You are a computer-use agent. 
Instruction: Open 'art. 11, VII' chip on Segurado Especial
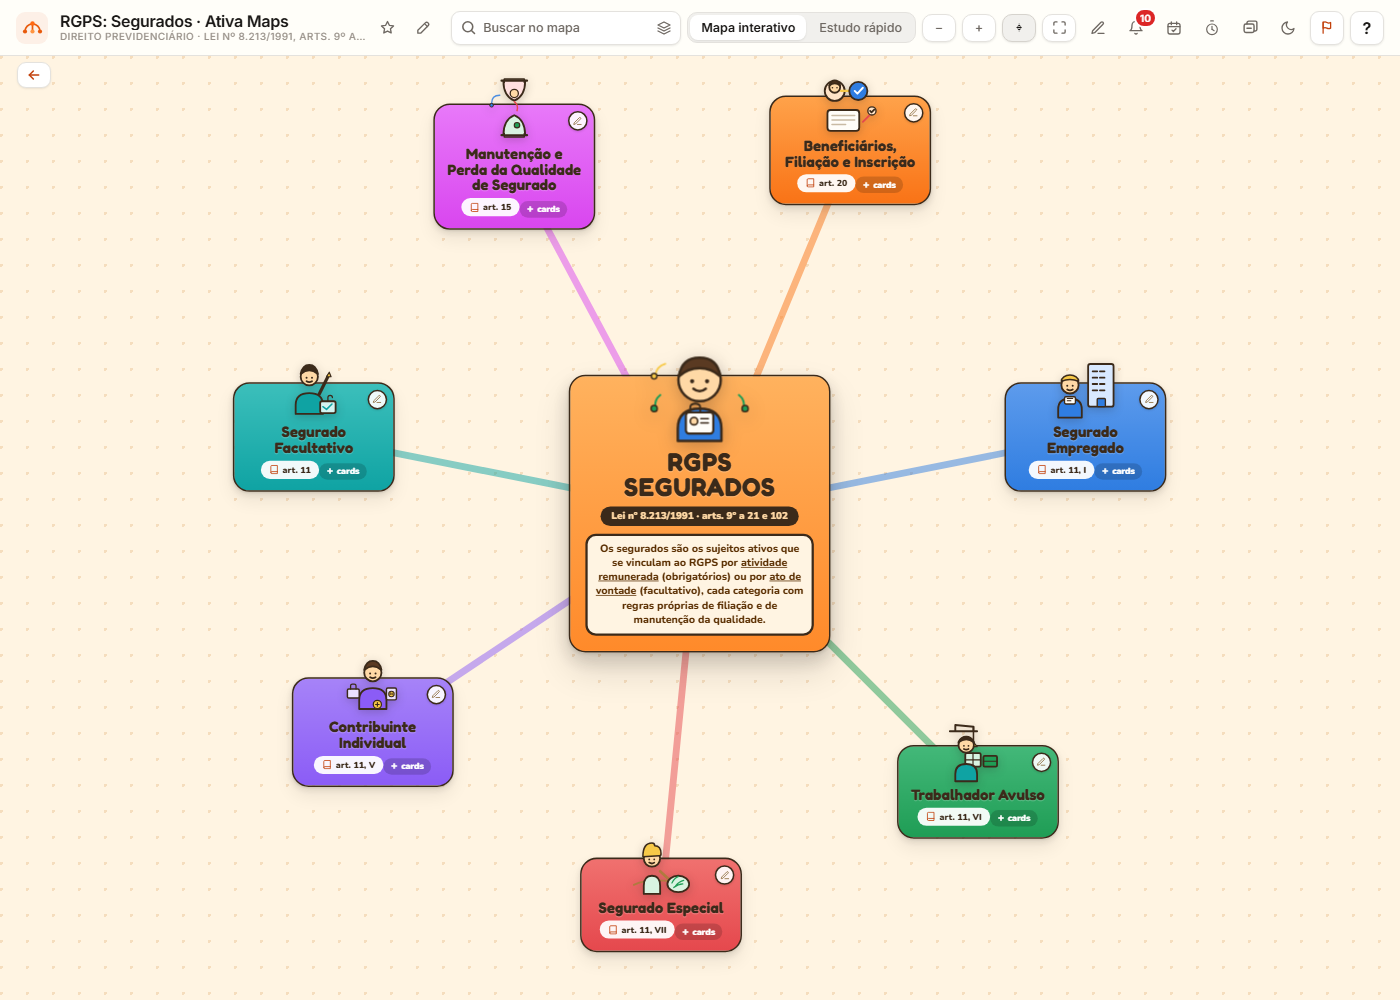coord(637,930)
